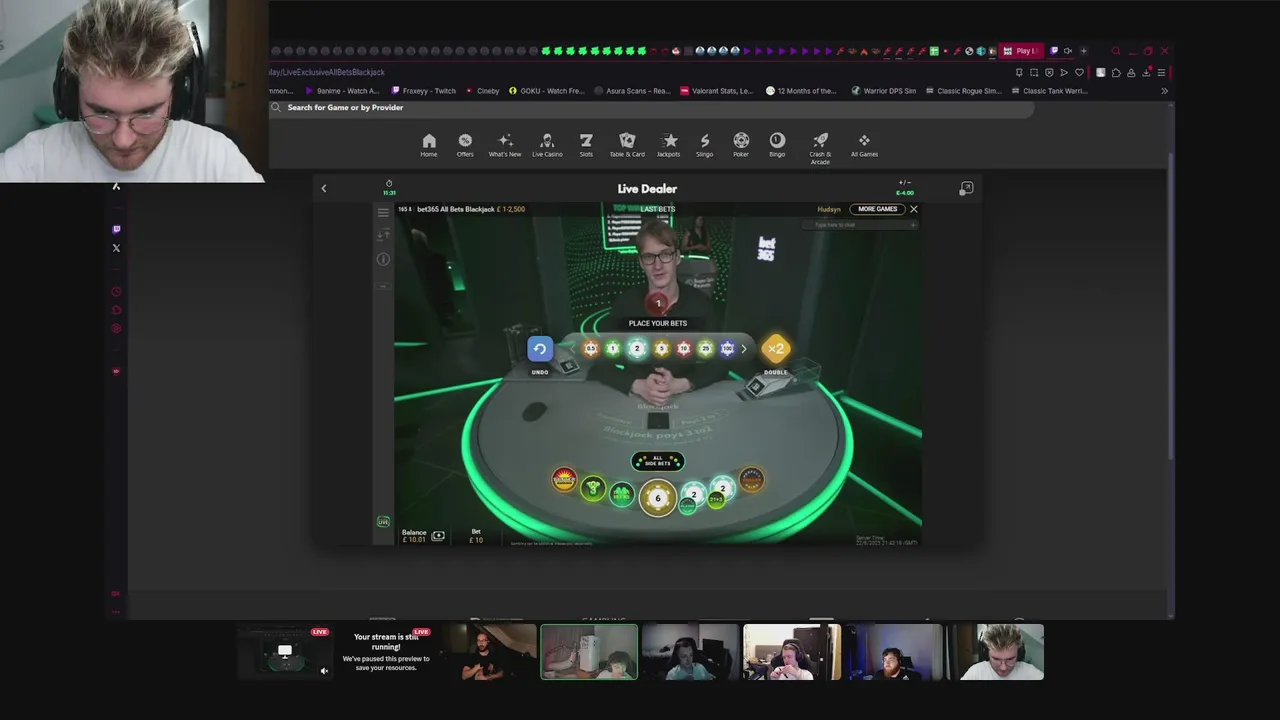Open the 9anime bookmark
This screenshot has width=1280, height=720.
point(341,91)
